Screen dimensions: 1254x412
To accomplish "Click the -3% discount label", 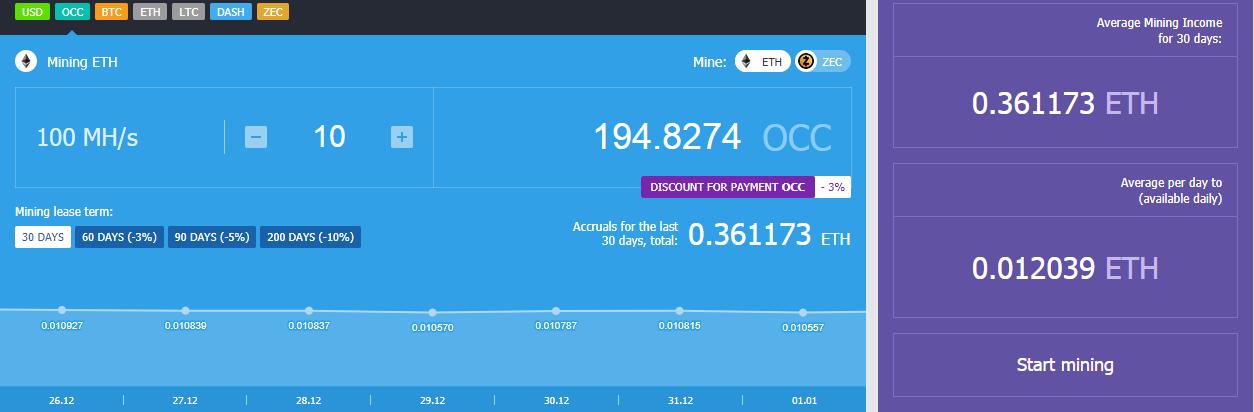I will (x=832, y=187).
